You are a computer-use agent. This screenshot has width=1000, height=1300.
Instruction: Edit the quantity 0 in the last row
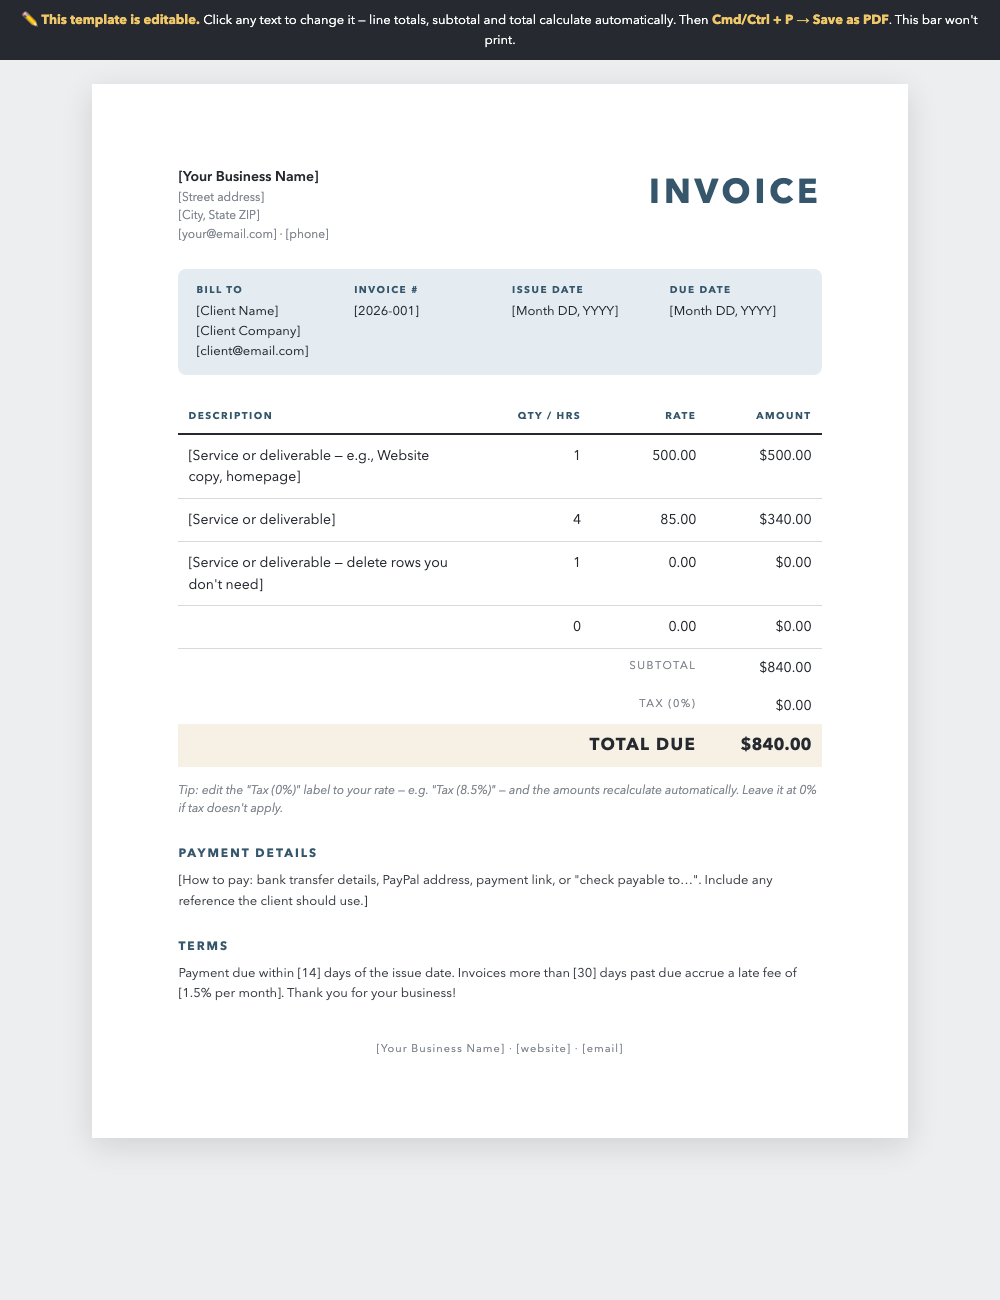click(577, 627)
